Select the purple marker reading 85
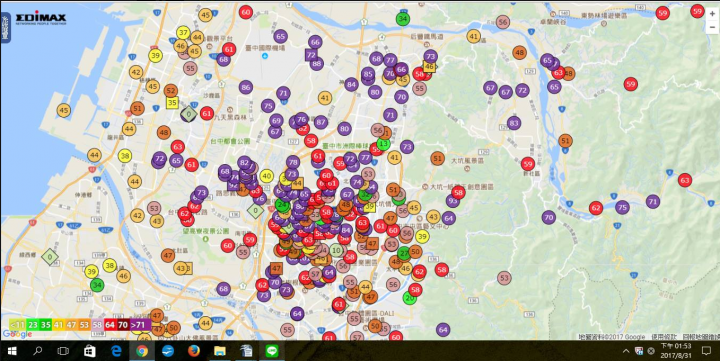 coord(368,74)
